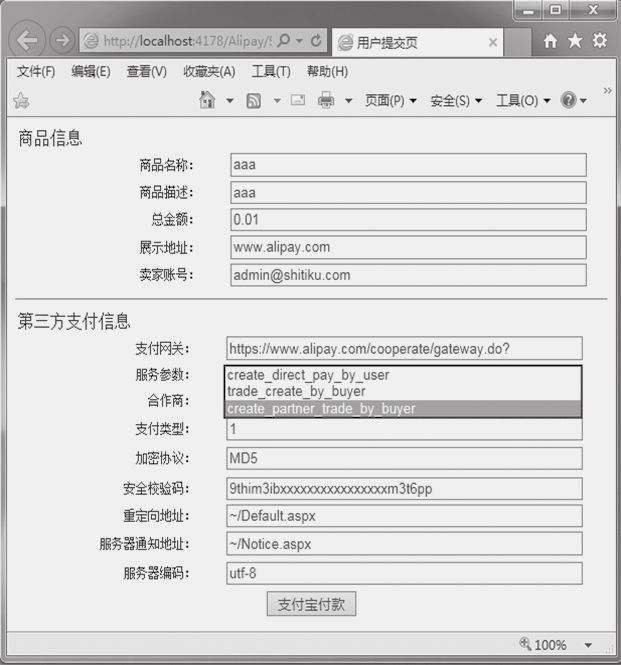Screen dimensions: 621x665
Task: Open Favorites with the star icon
Action: 575,41
